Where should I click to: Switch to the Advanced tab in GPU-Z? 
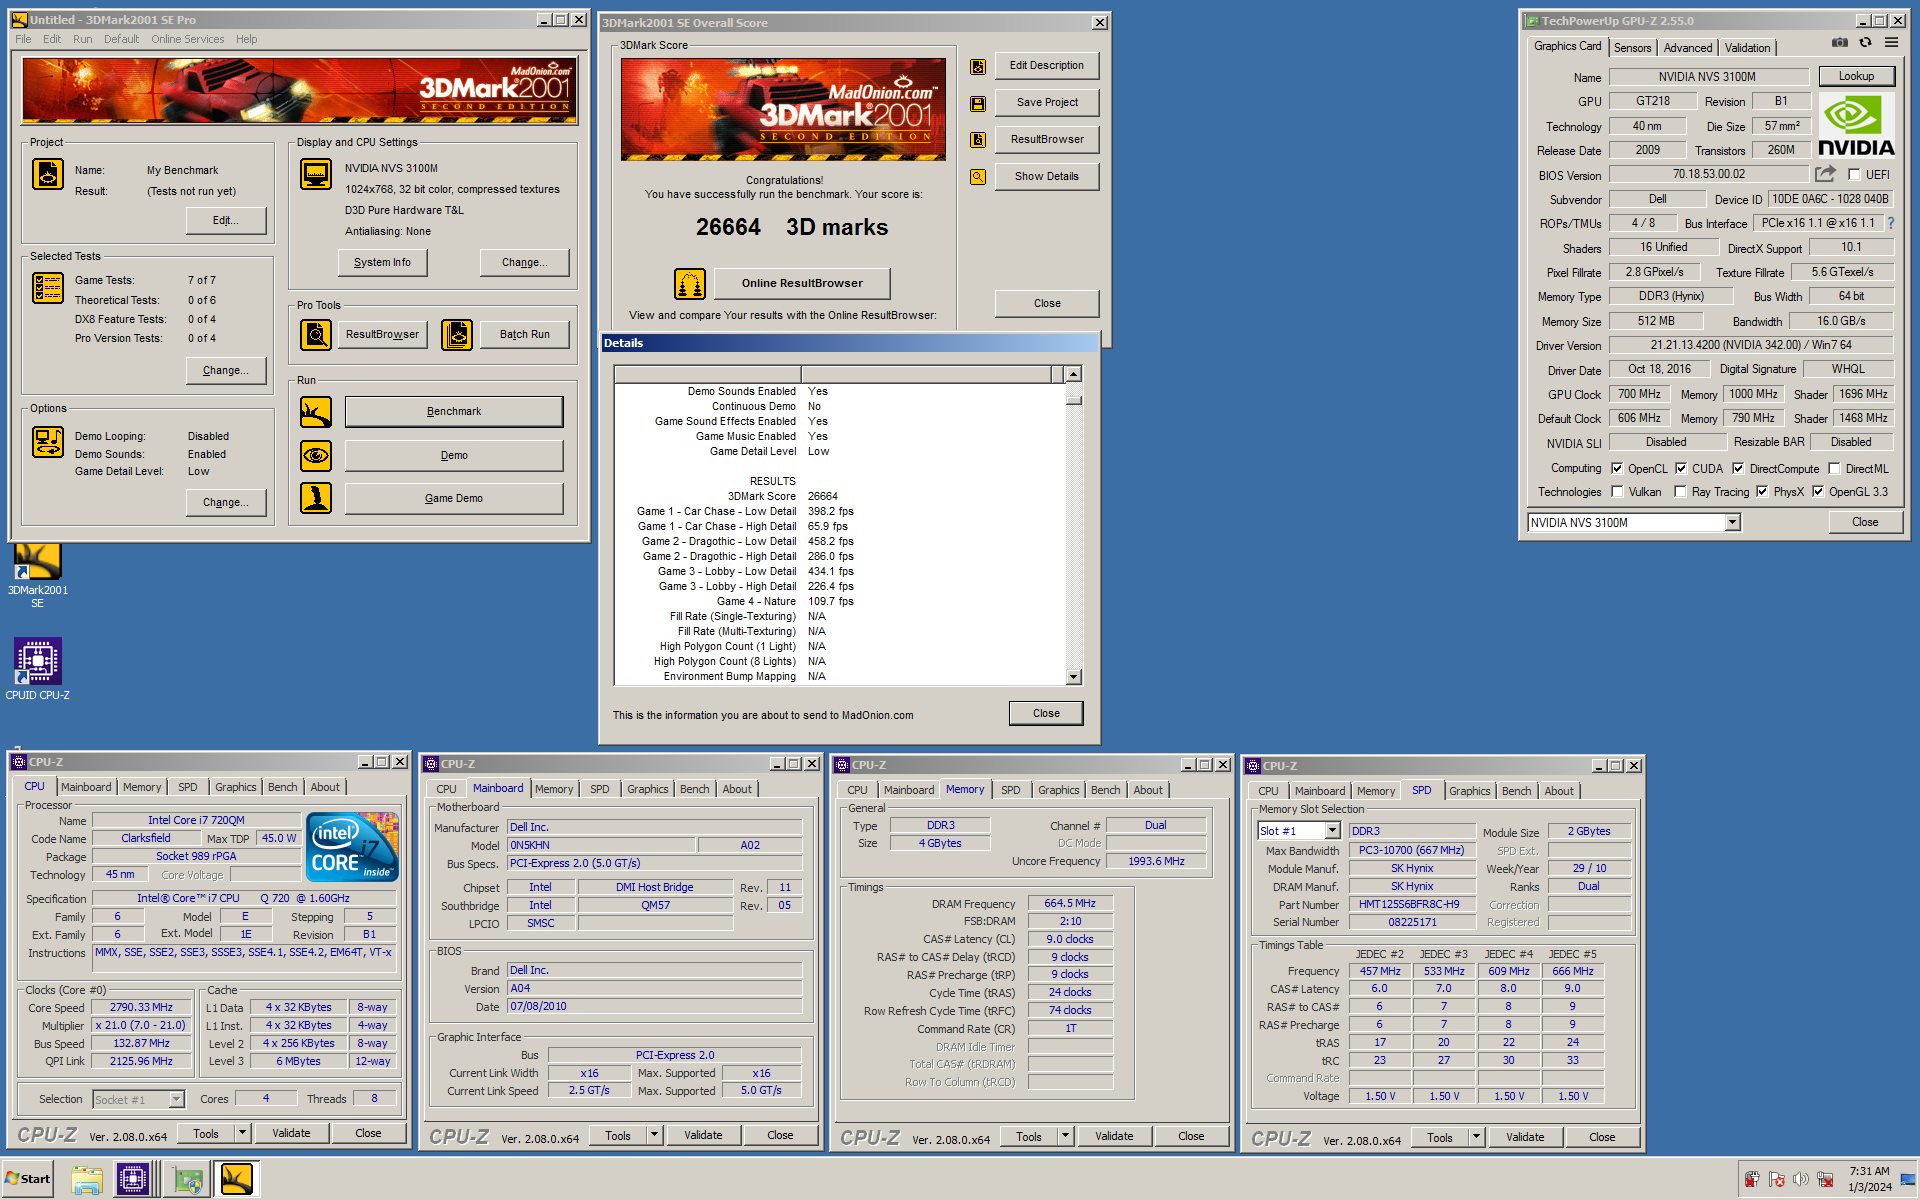[1687, 48]
